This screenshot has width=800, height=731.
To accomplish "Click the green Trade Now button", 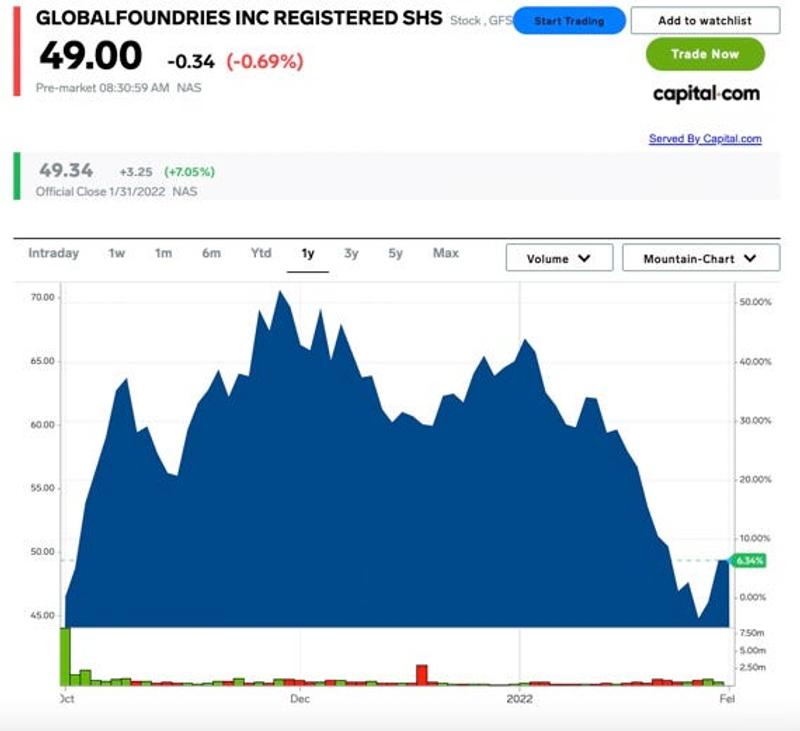I will pyautogui.click(x=705, y=54).
